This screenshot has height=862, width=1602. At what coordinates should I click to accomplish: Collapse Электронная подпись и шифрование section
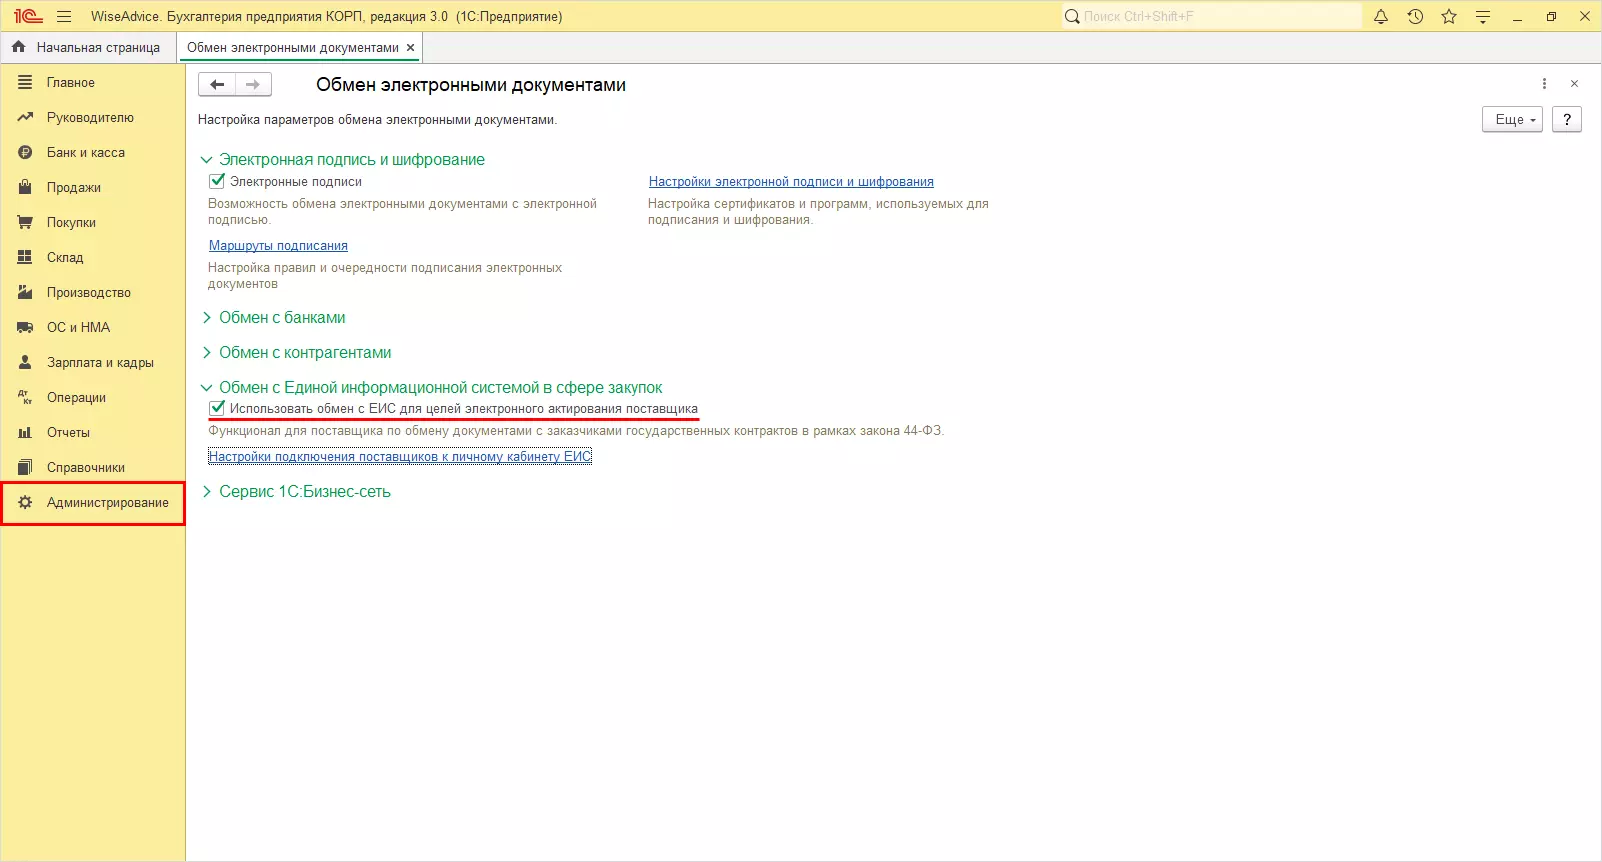click(207, 160)
